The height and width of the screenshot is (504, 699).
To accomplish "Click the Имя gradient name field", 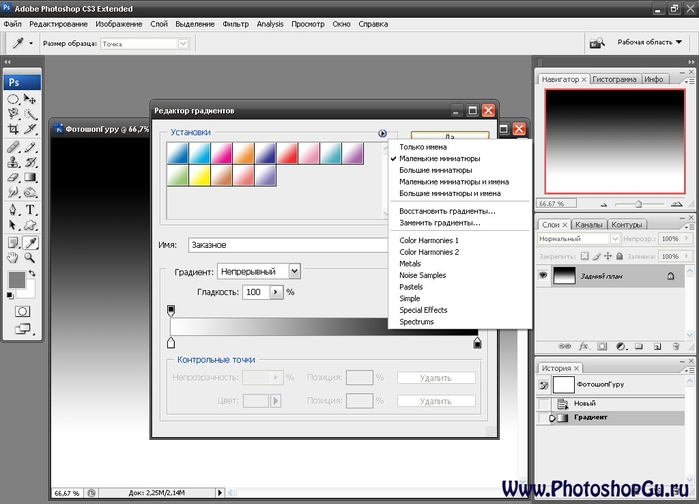I will [x=288, y=245].
